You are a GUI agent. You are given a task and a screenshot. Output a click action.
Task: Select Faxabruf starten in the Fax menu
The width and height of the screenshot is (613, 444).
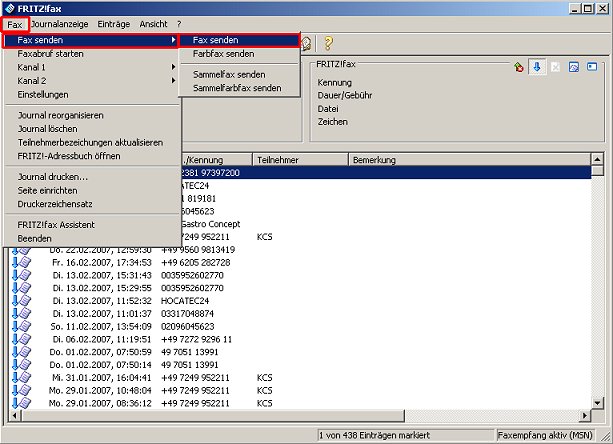[91, 54]
